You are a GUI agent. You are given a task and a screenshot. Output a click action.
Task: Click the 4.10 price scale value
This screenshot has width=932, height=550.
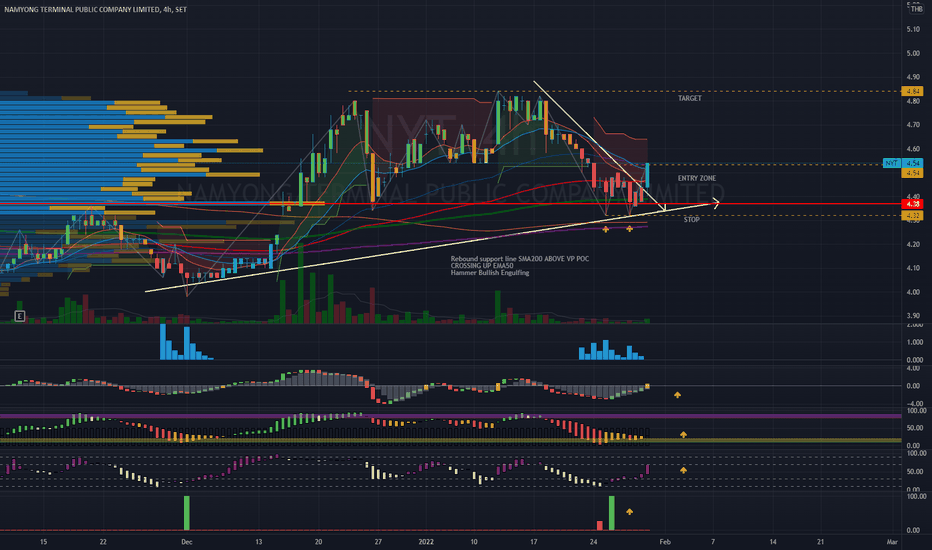[x=913, y=268]
